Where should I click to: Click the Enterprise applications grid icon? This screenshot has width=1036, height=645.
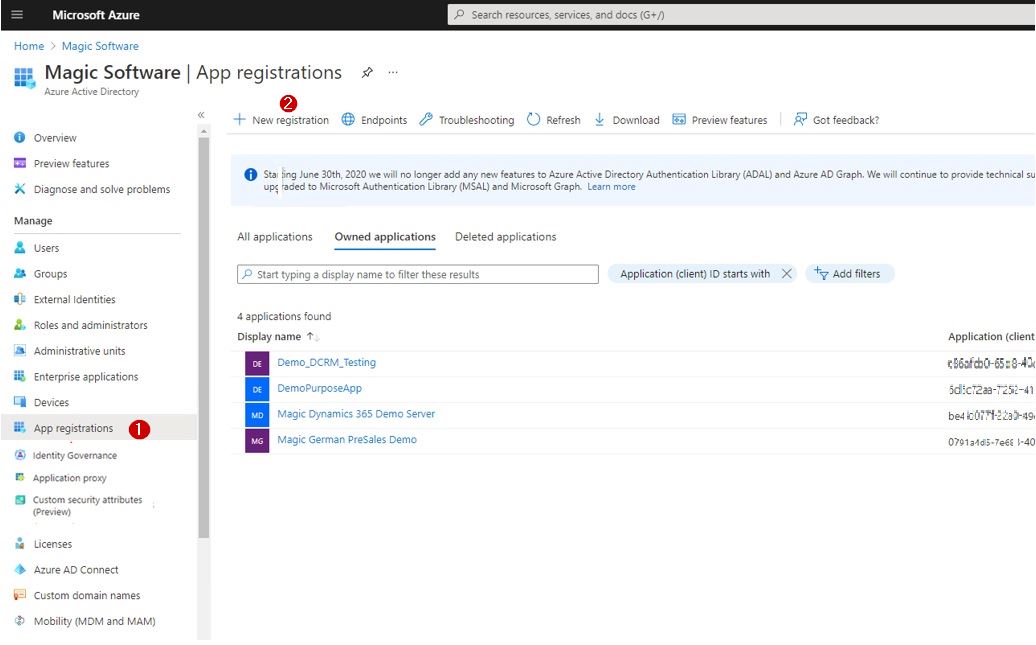click(20, 376)
